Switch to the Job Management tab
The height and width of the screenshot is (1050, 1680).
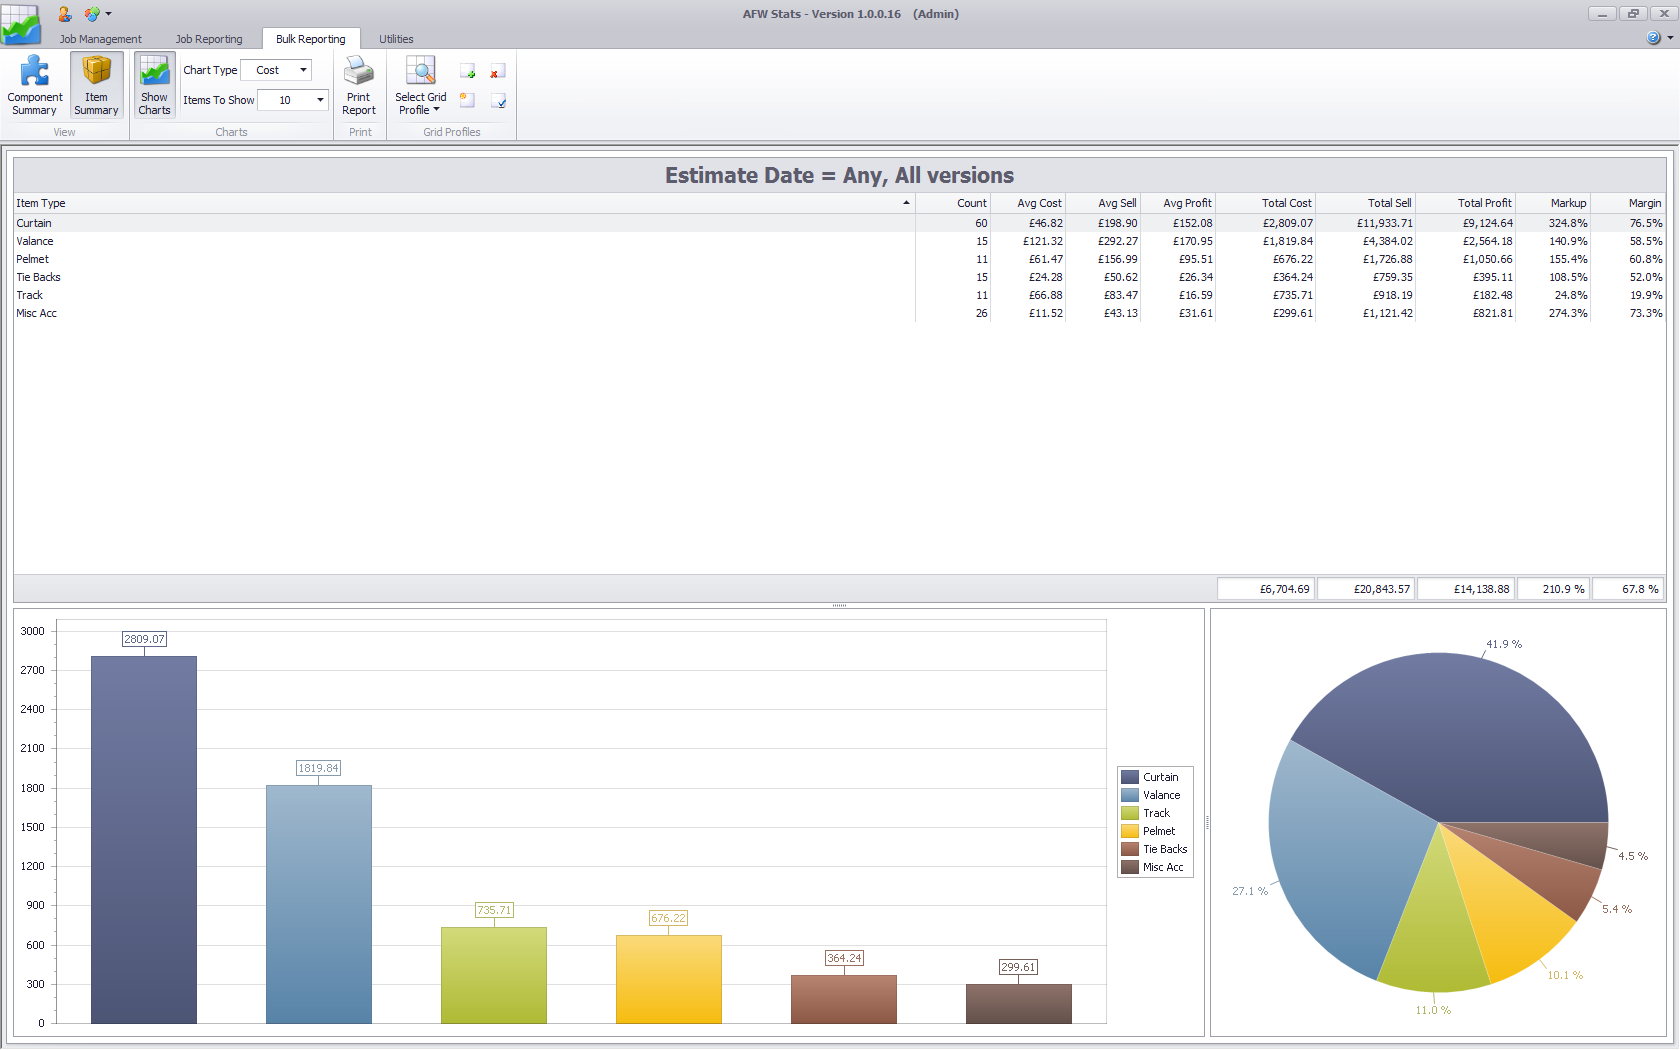tap(100, 39)
